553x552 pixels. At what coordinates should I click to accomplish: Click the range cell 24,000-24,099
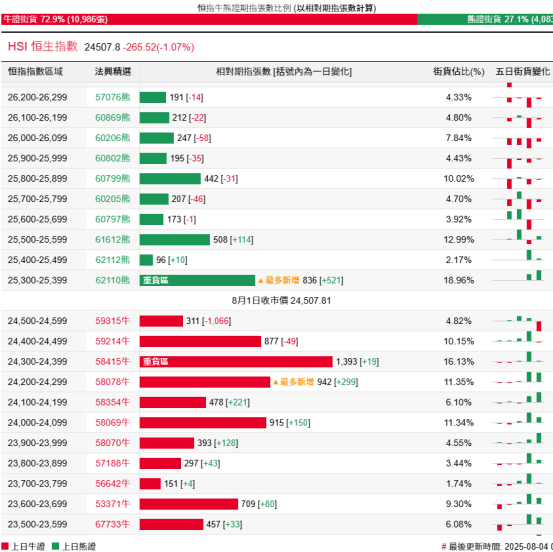point(37,423)
